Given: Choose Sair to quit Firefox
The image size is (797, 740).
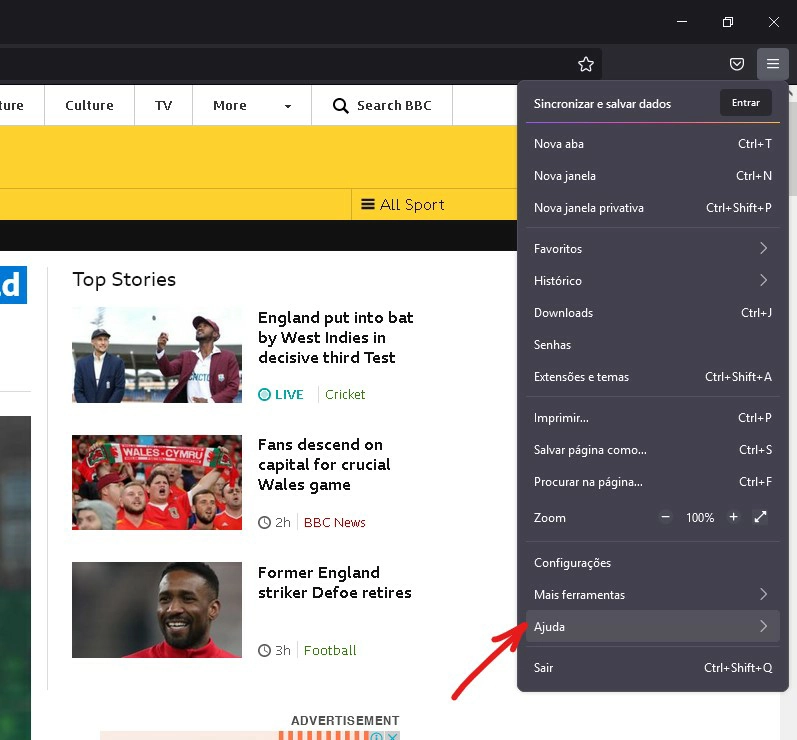Looking at the screenshot, I should [x=653, y=668].
